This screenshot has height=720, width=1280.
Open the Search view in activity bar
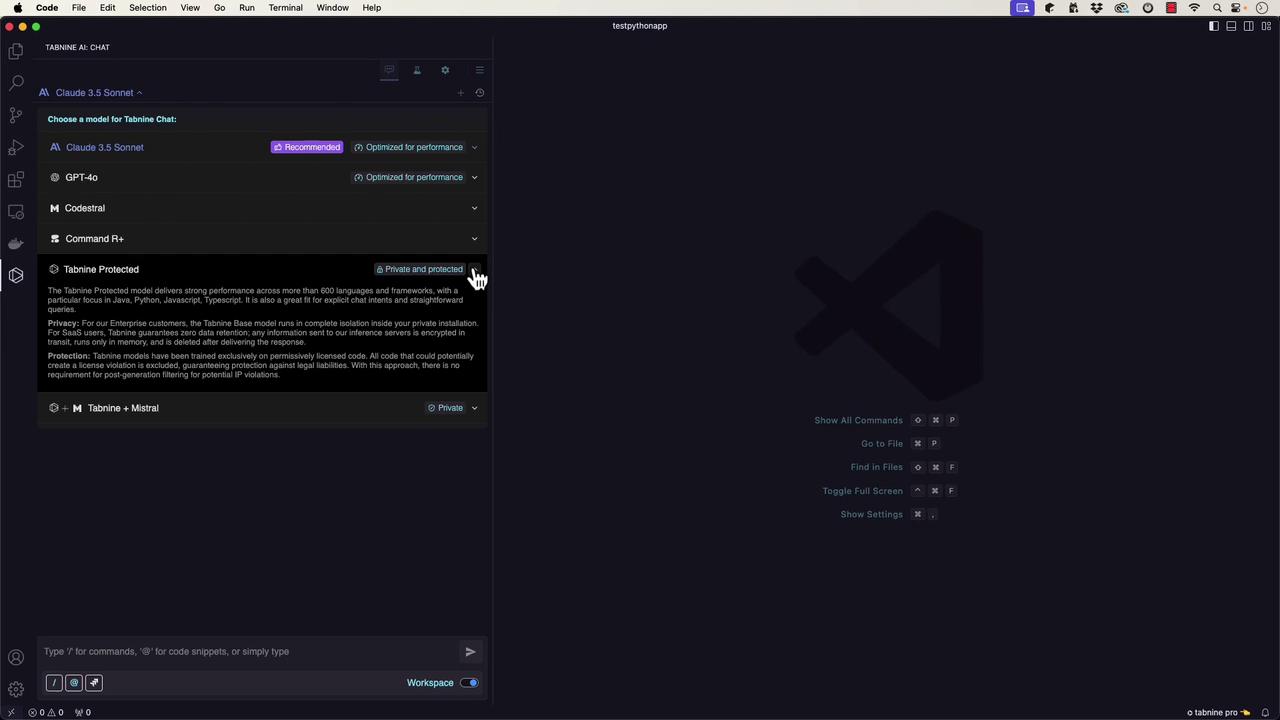pyautogui.click(x=16, y=83)
